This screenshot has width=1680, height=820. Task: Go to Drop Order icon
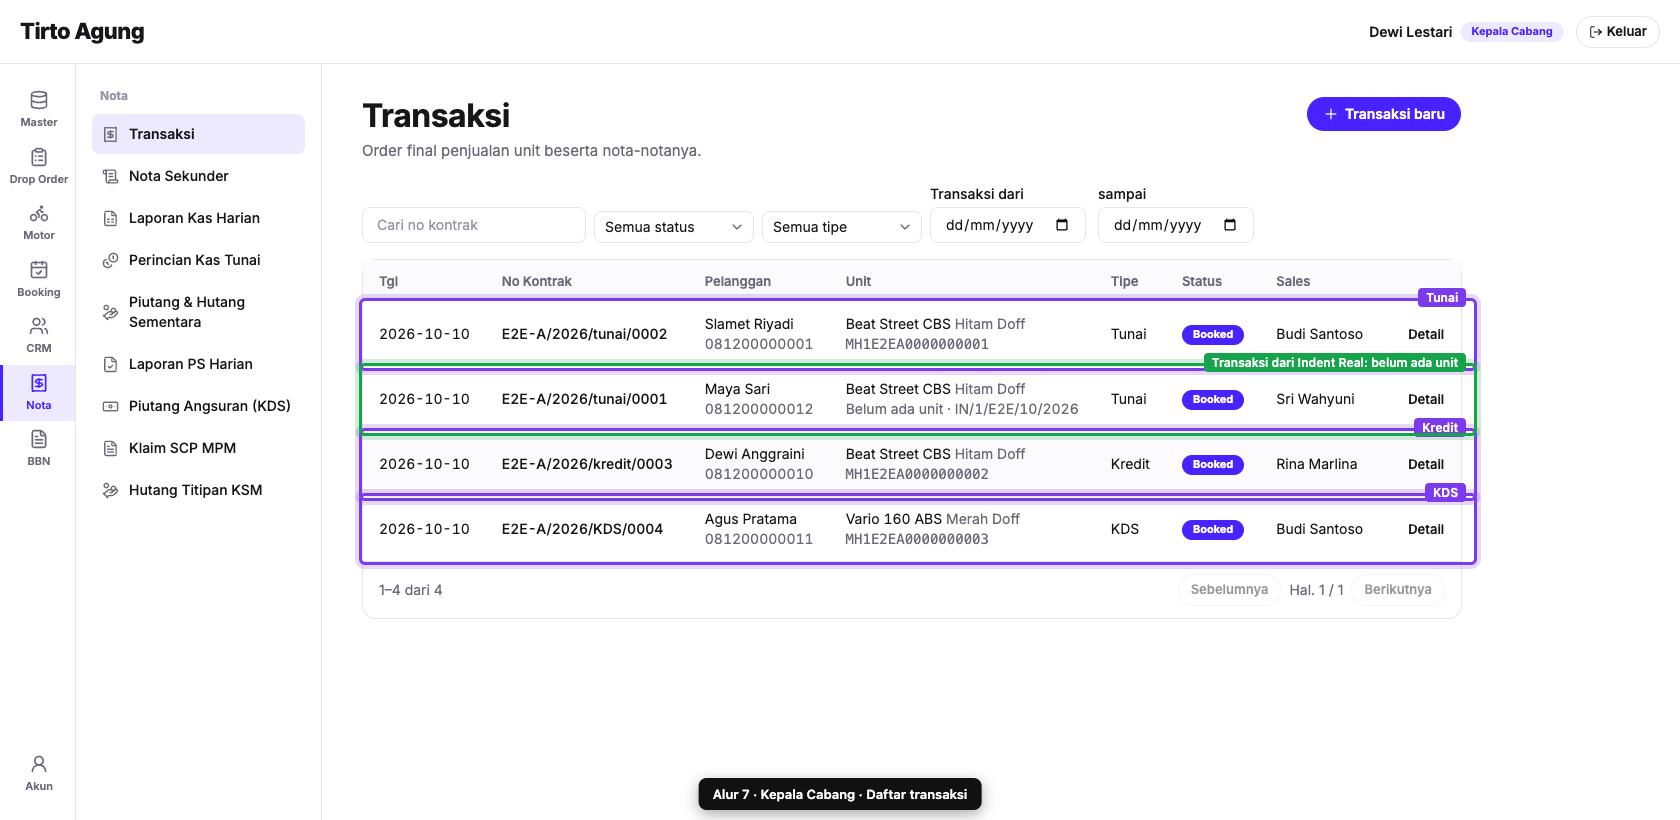pyautogui.click(x=39, y=157)
